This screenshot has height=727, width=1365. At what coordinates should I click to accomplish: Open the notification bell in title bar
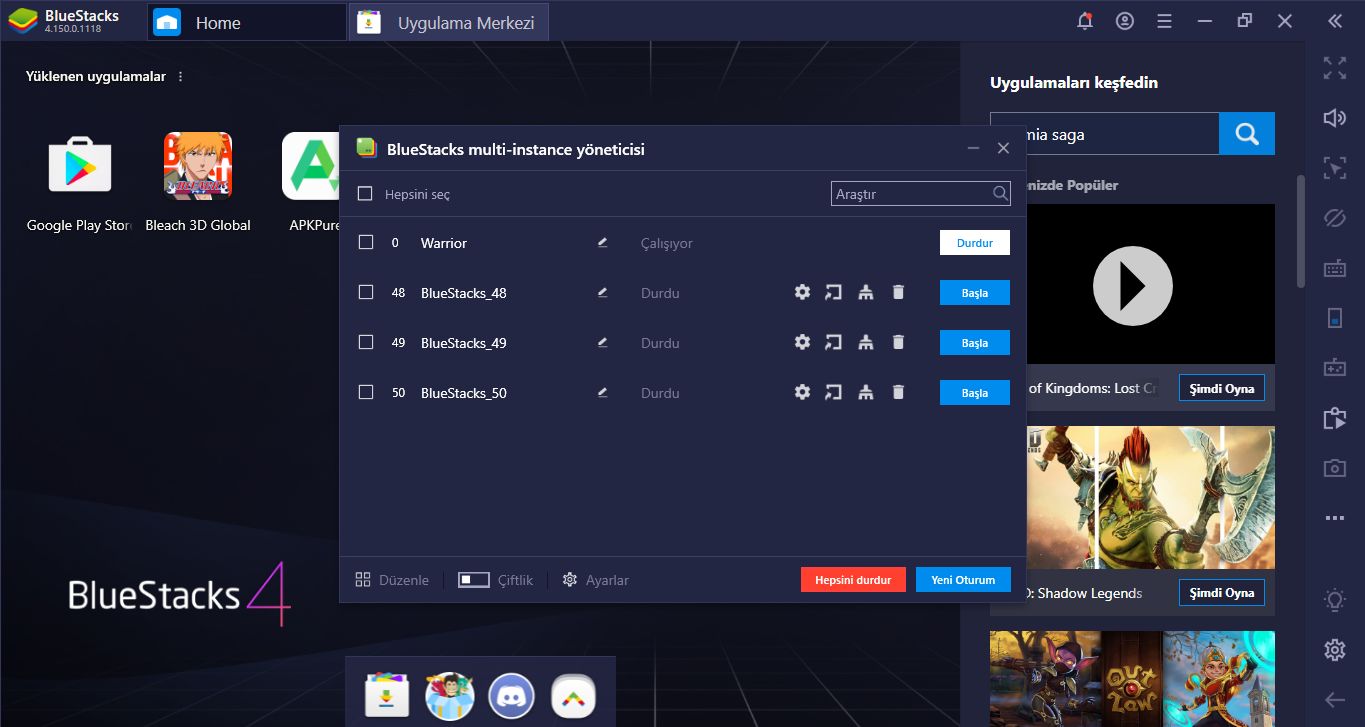[1085, 21]
